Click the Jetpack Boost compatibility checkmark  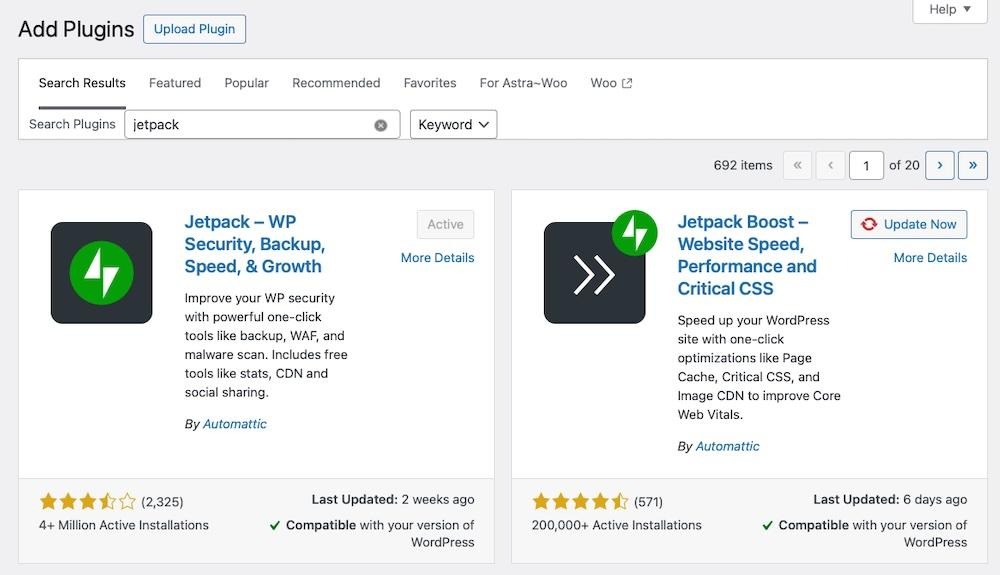pos(768,526)
